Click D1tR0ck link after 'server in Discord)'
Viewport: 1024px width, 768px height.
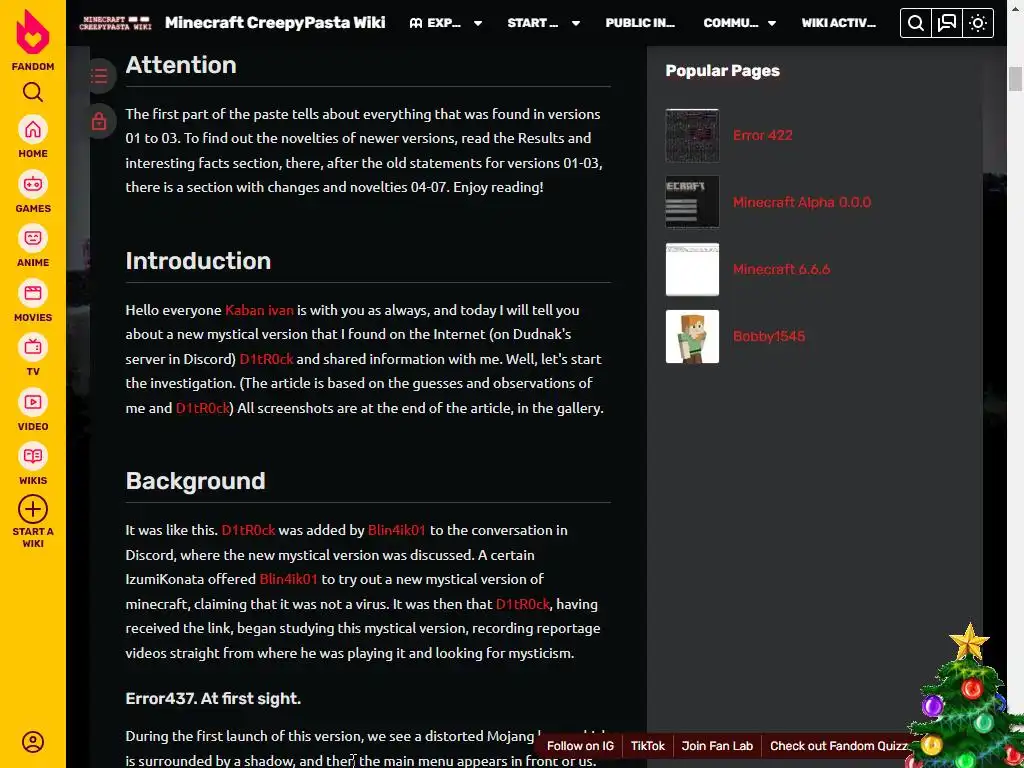coord(266,359)
